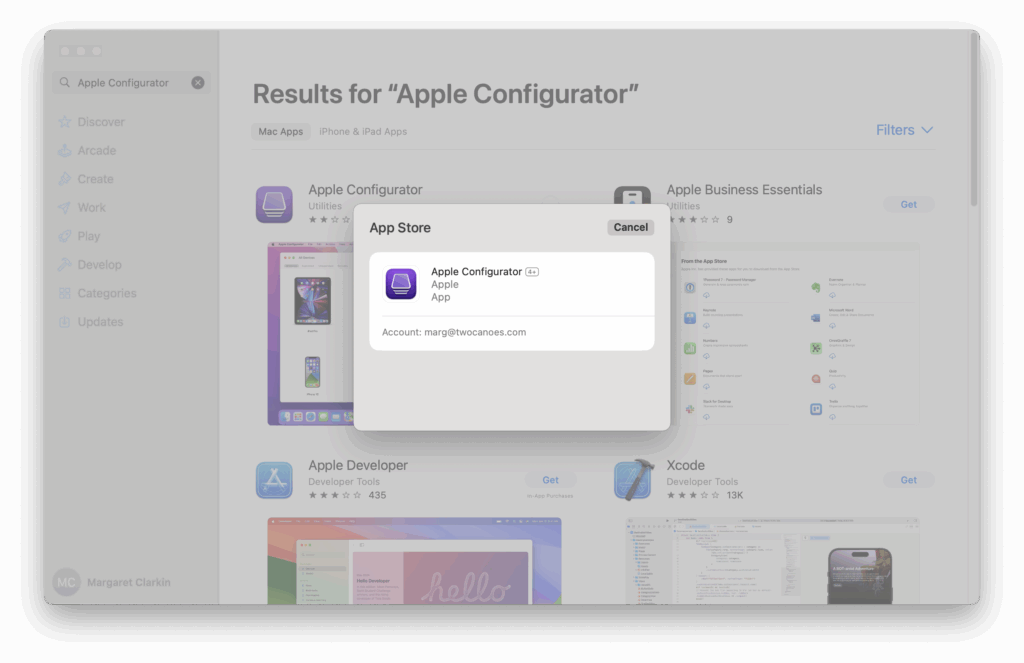
Task: Open Xcode app icon
Action: pyautogui.click(x=633, y=479)
